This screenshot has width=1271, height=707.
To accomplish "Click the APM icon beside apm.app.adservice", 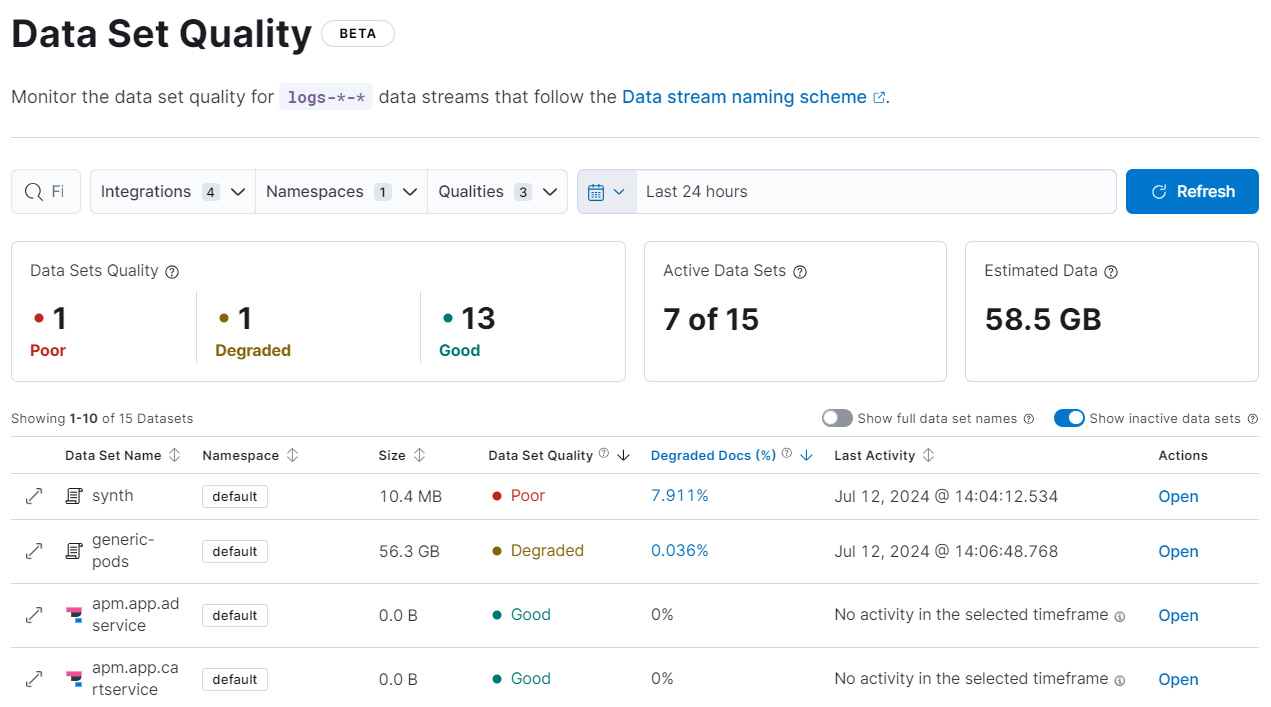I will point(73,615).
